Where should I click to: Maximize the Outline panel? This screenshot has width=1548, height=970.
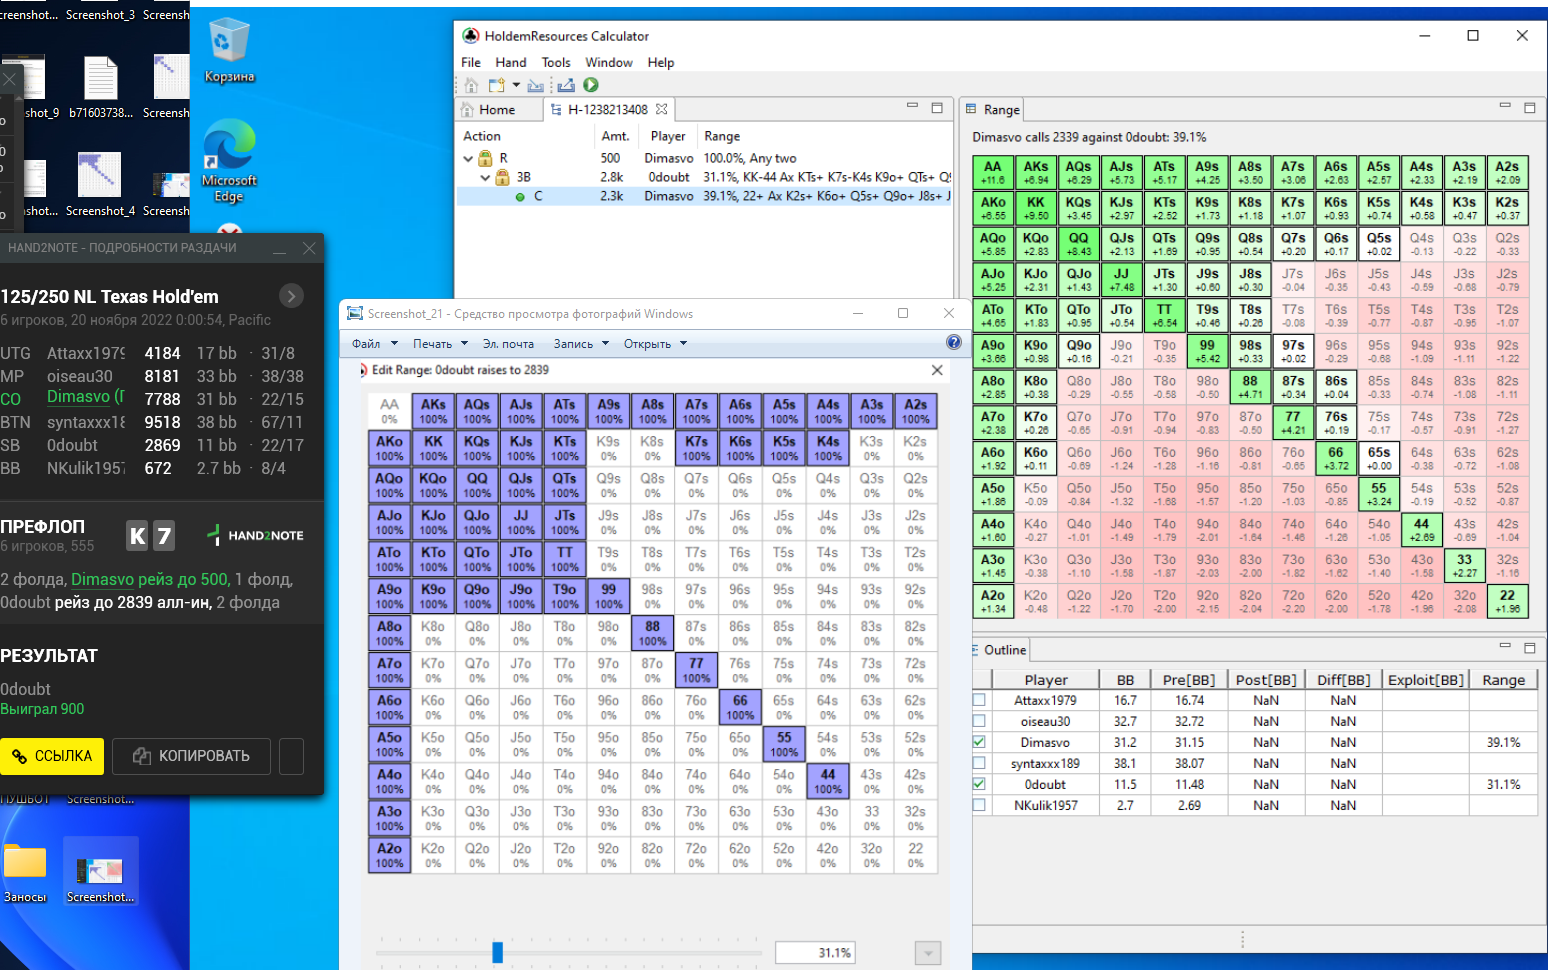pyautogui.click(x=1529, y=648)
